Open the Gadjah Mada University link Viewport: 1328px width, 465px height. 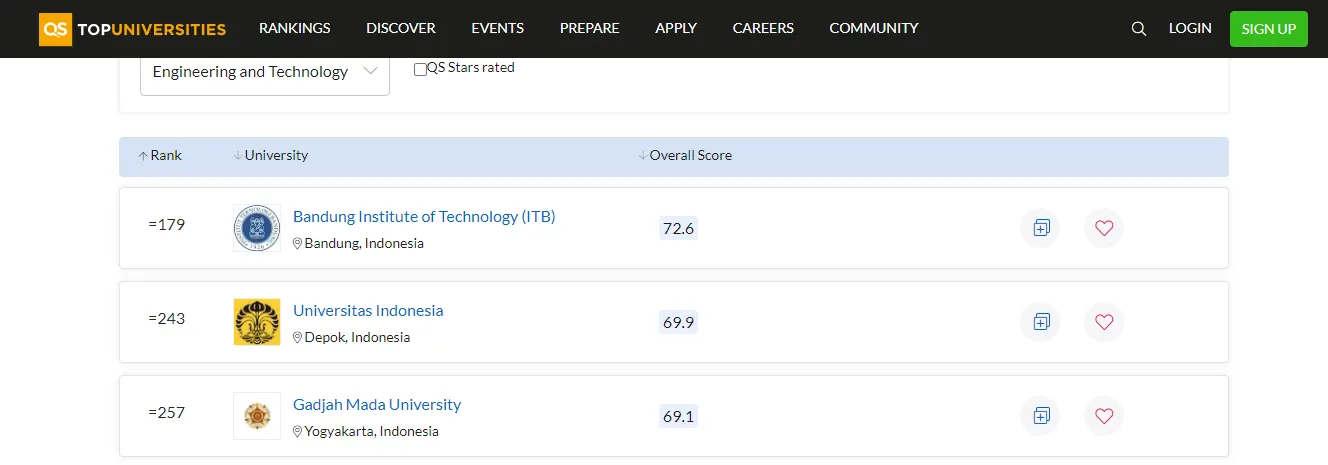tap(377, 405)
